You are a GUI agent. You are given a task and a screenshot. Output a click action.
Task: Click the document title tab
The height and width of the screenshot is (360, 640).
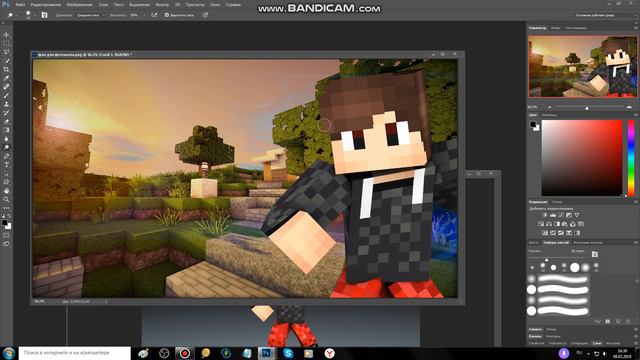(84, 54)
